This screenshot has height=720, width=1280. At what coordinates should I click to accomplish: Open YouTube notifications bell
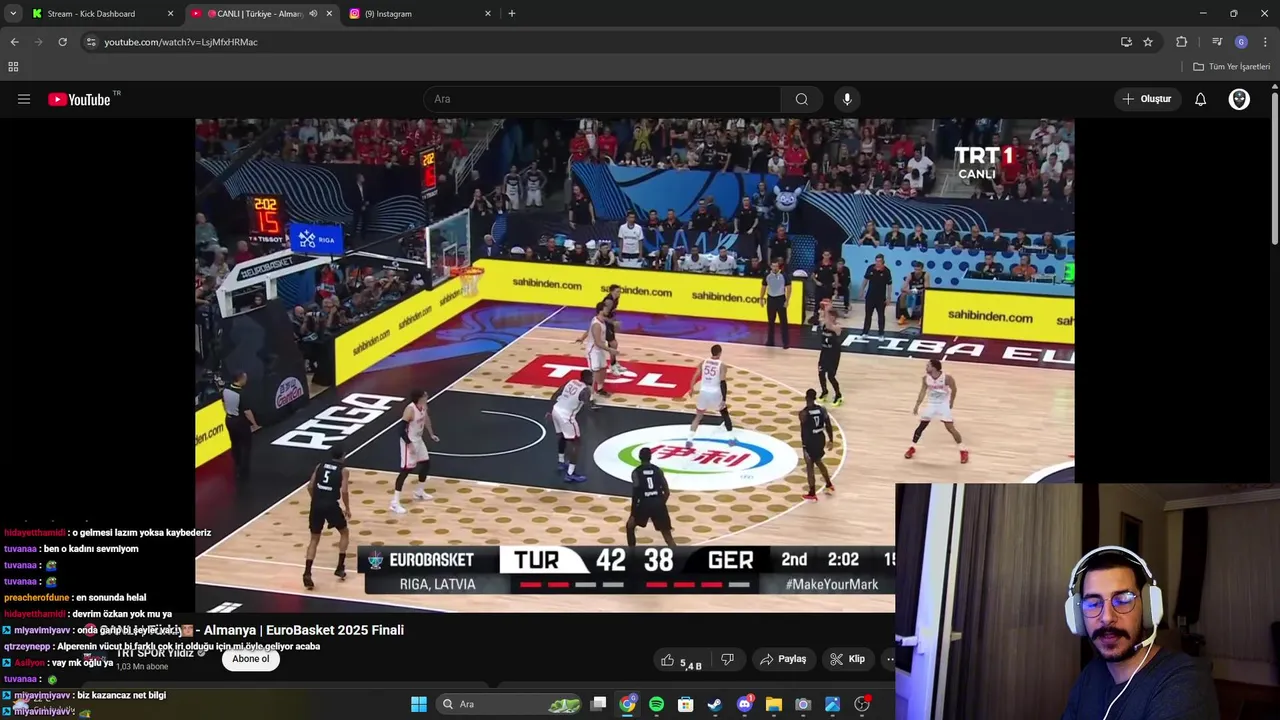(x=1200, y=99)
